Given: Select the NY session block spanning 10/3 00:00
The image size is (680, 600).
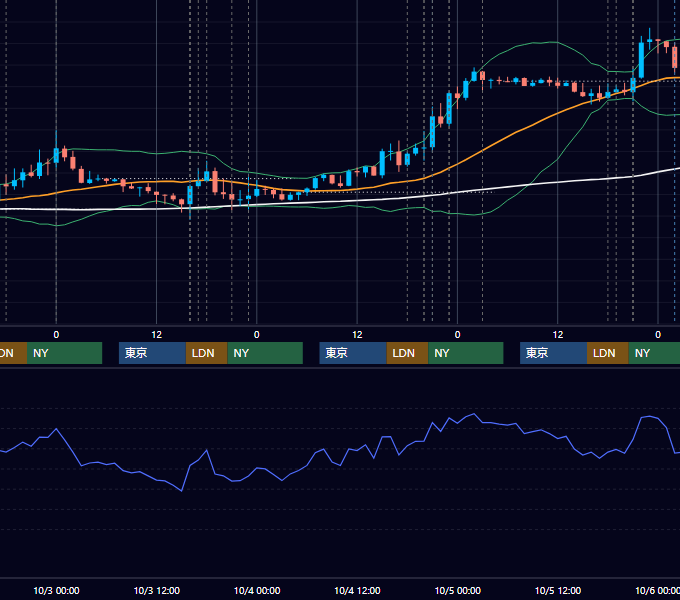Looking at the screenshot, I should (x=64, y=353).
